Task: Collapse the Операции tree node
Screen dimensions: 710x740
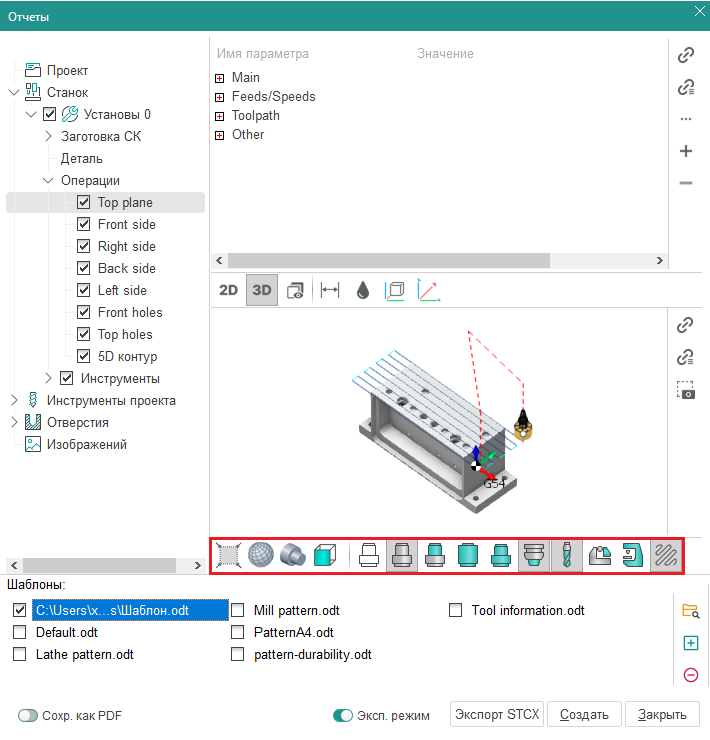Action: [49, 180]
